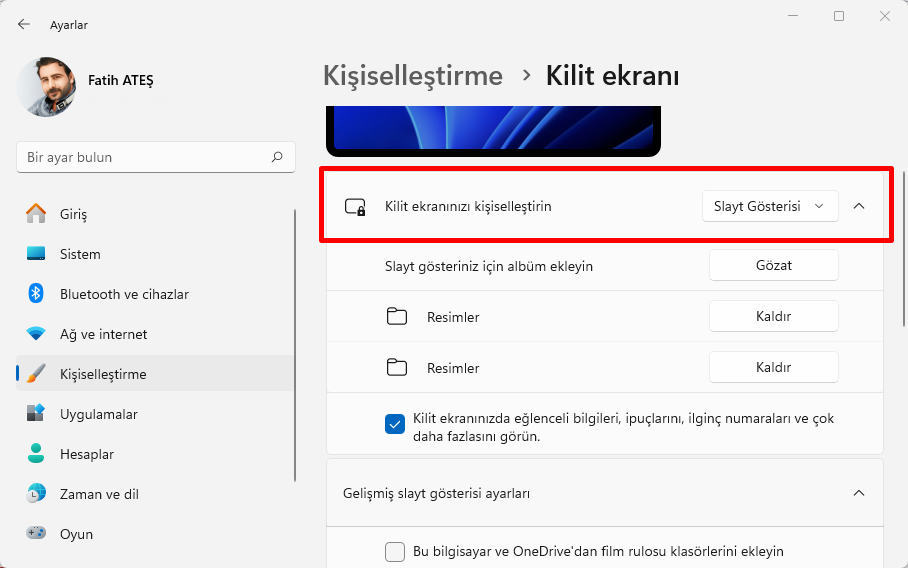Viewport: 908px width, 568px height.
Task: Open Oyun settings page
Action: [x=155, y=533]
